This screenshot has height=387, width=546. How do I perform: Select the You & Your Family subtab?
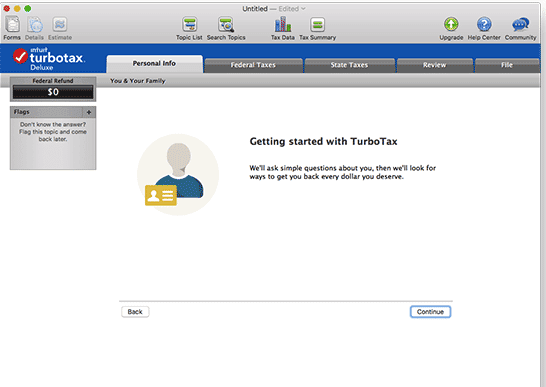[x=138, y=81]
